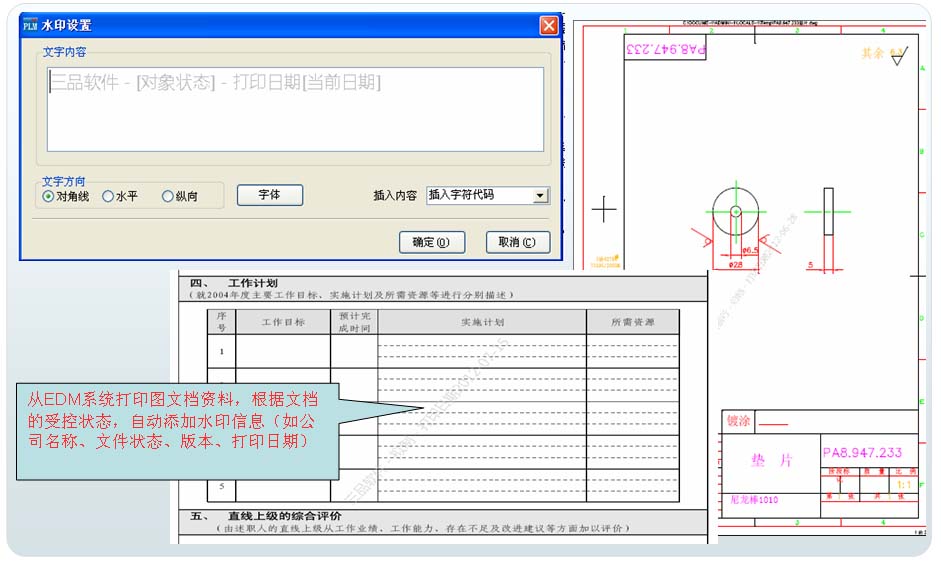
Task: Open the 字体 font settings button
Action: (x=269, y=195)
